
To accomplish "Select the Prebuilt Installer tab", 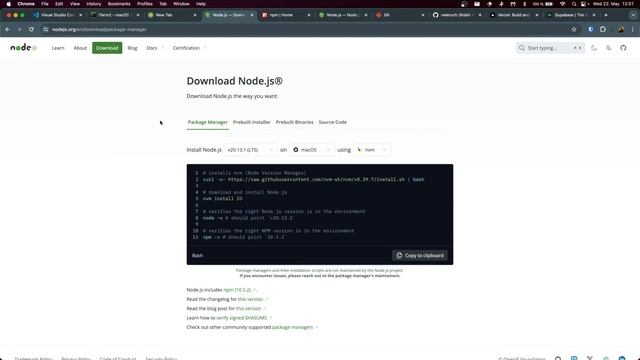I will tap(251, 122).
